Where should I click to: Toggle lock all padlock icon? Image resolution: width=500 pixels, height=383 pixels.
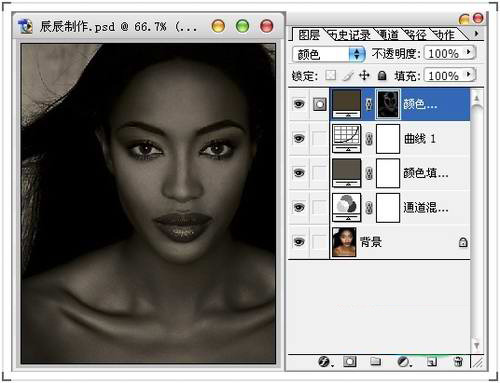pos(382,76)
